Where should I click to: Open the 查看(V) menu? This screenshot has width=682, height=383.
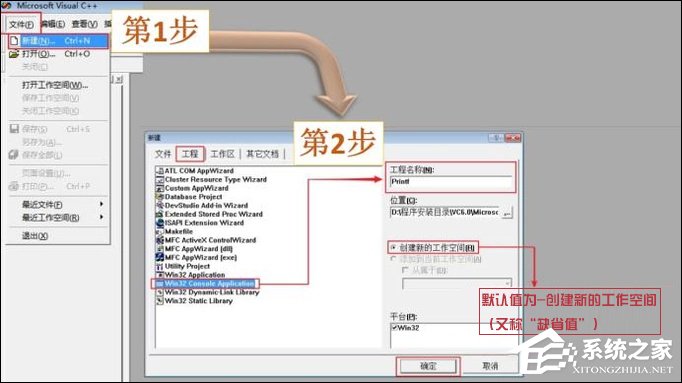point(84,24)
